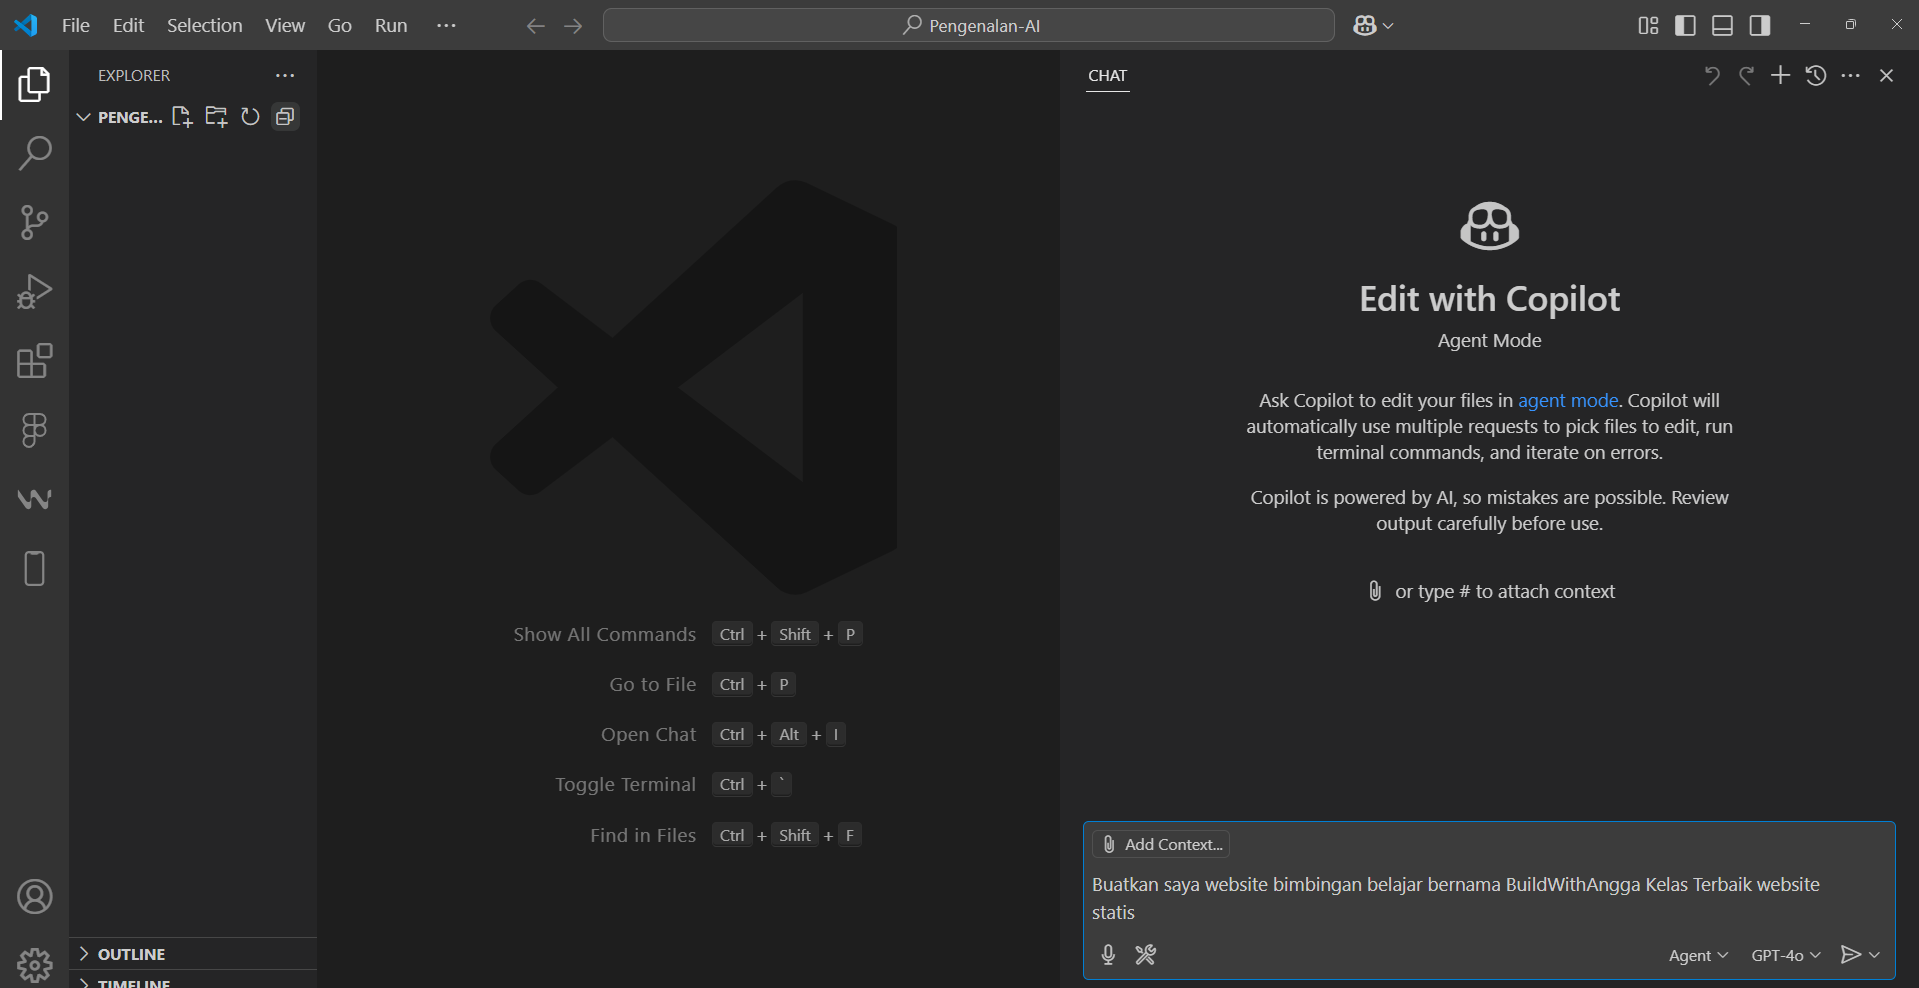Open the Search view in activity bar
The height and width of the screenshot is (988, 1919).
click(x=34, y=154)
